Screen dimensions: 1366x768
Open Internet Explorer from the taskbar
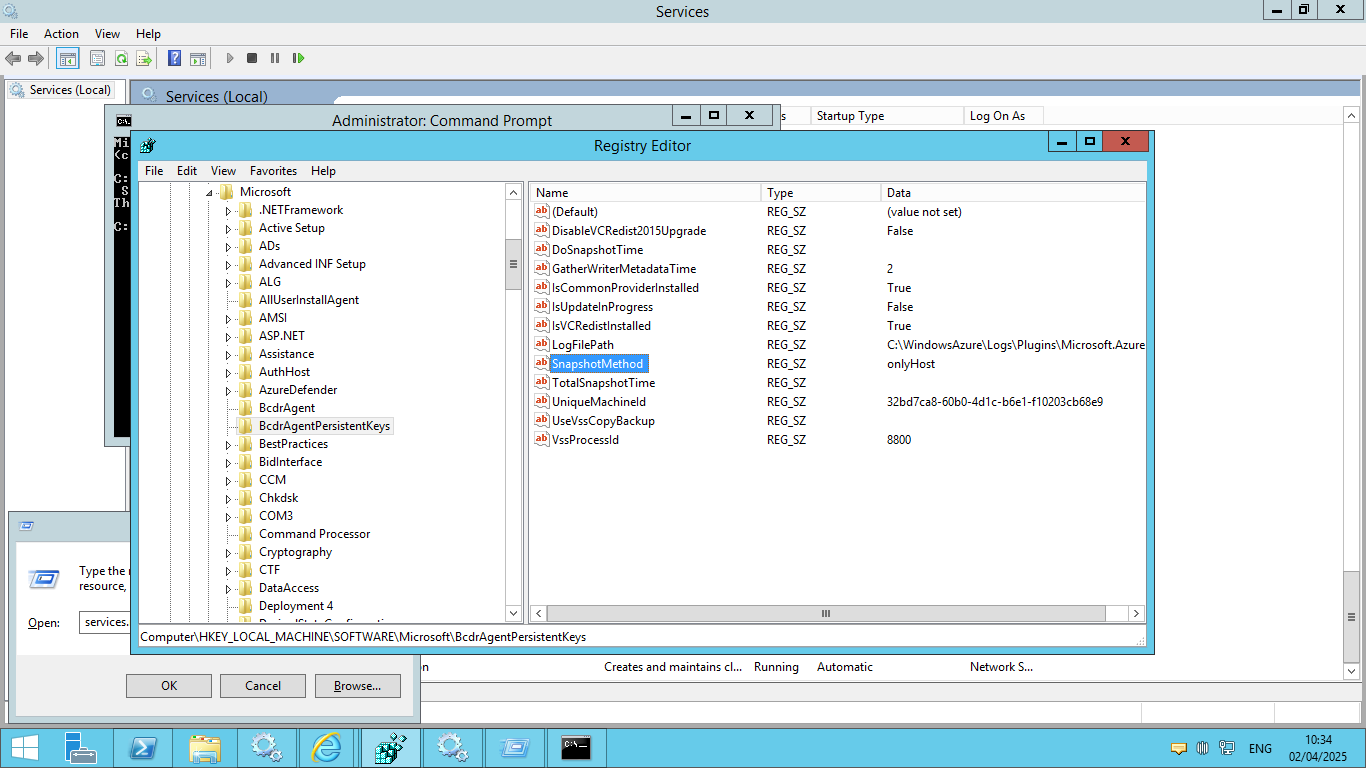coord(327,748)
